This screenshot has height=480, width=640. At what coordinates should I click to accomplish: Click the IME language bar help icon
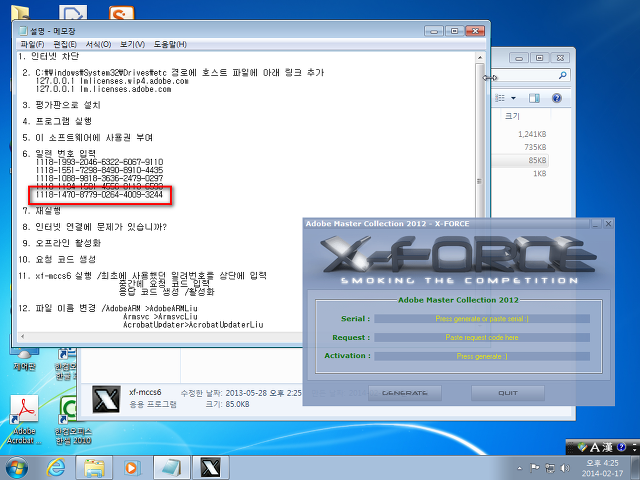[x=621, y=447]
